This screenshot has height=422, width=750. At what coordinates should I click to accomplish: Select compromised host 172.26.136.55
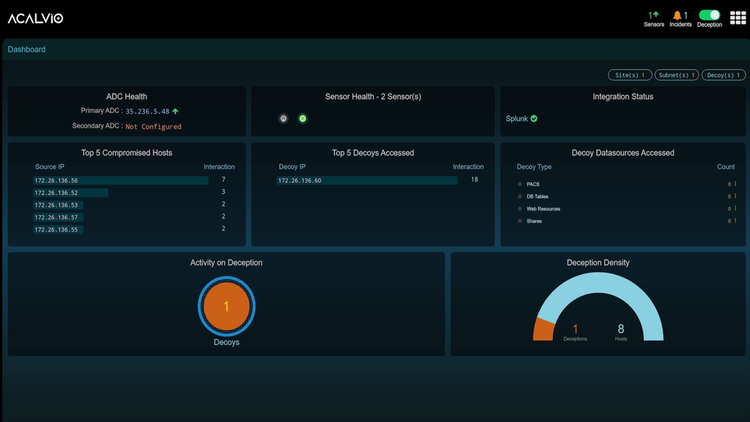click(58, 230)
